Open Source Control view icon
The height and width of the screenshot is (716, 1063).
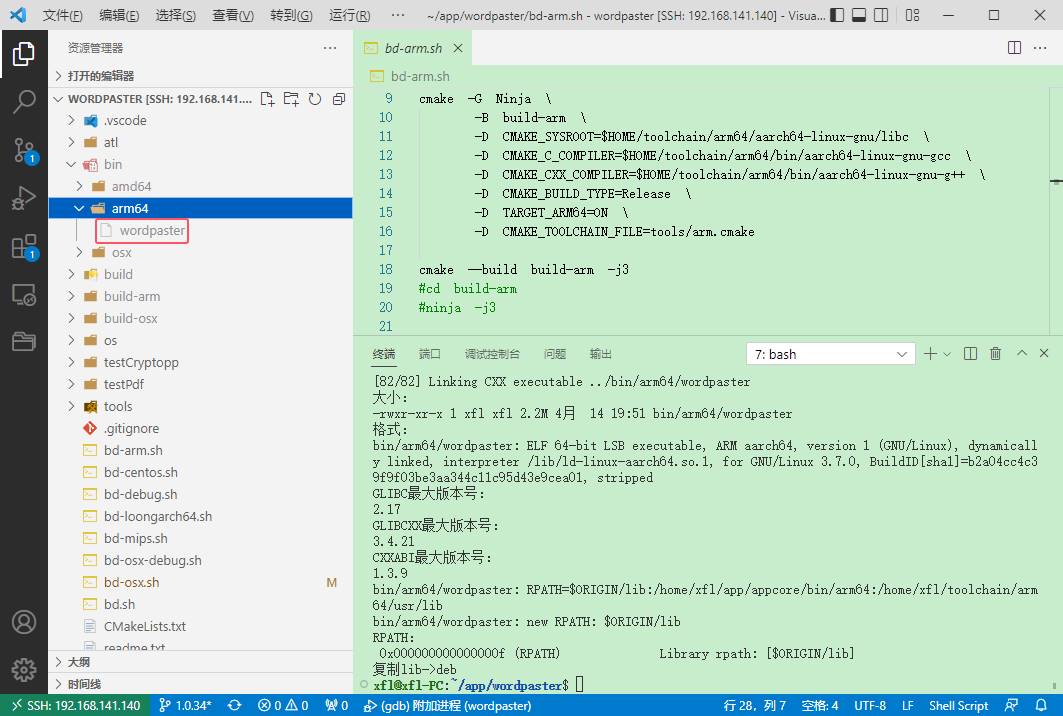click(24, 151)
